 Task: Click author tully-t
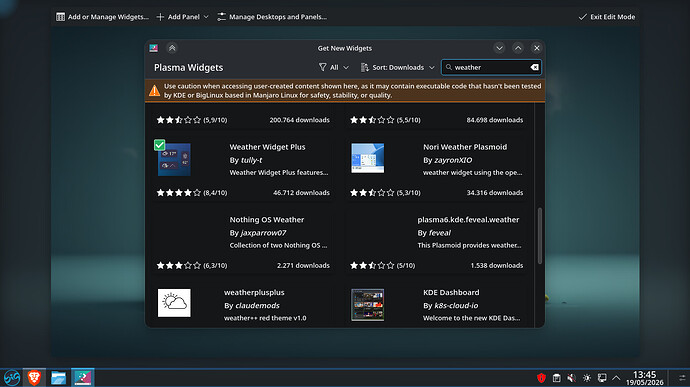251,160
